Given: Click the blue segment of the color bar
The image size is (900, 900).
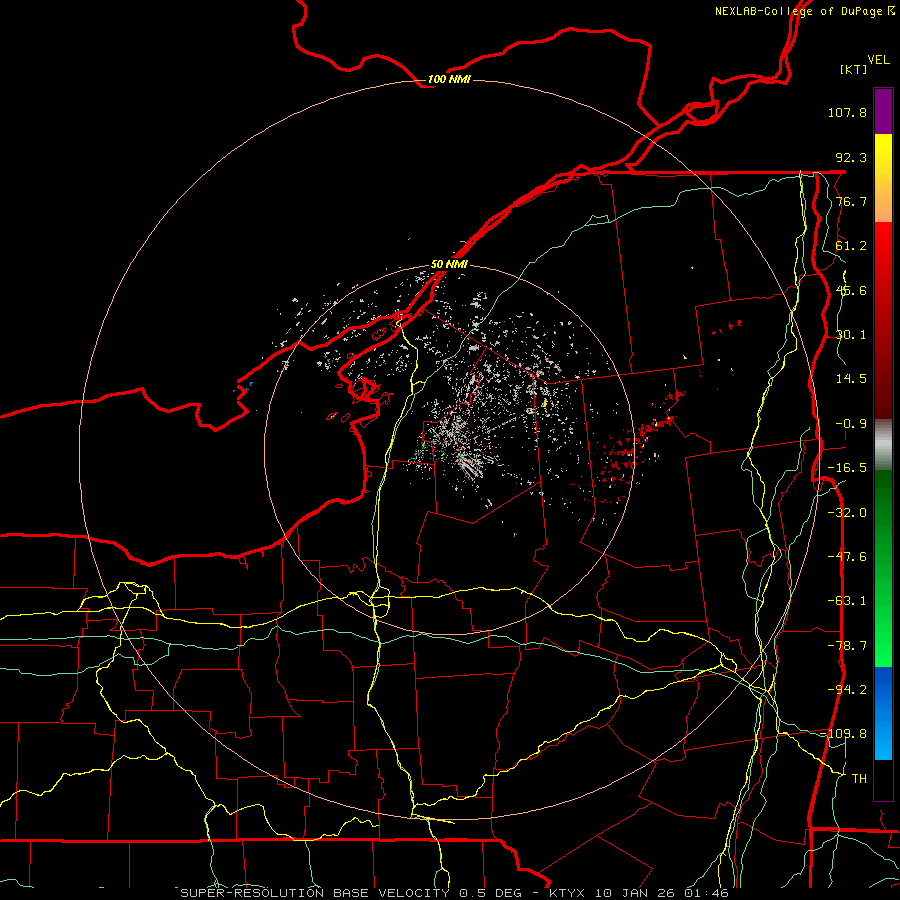Looking at the screenshot, I should click(x=883, y=713).
